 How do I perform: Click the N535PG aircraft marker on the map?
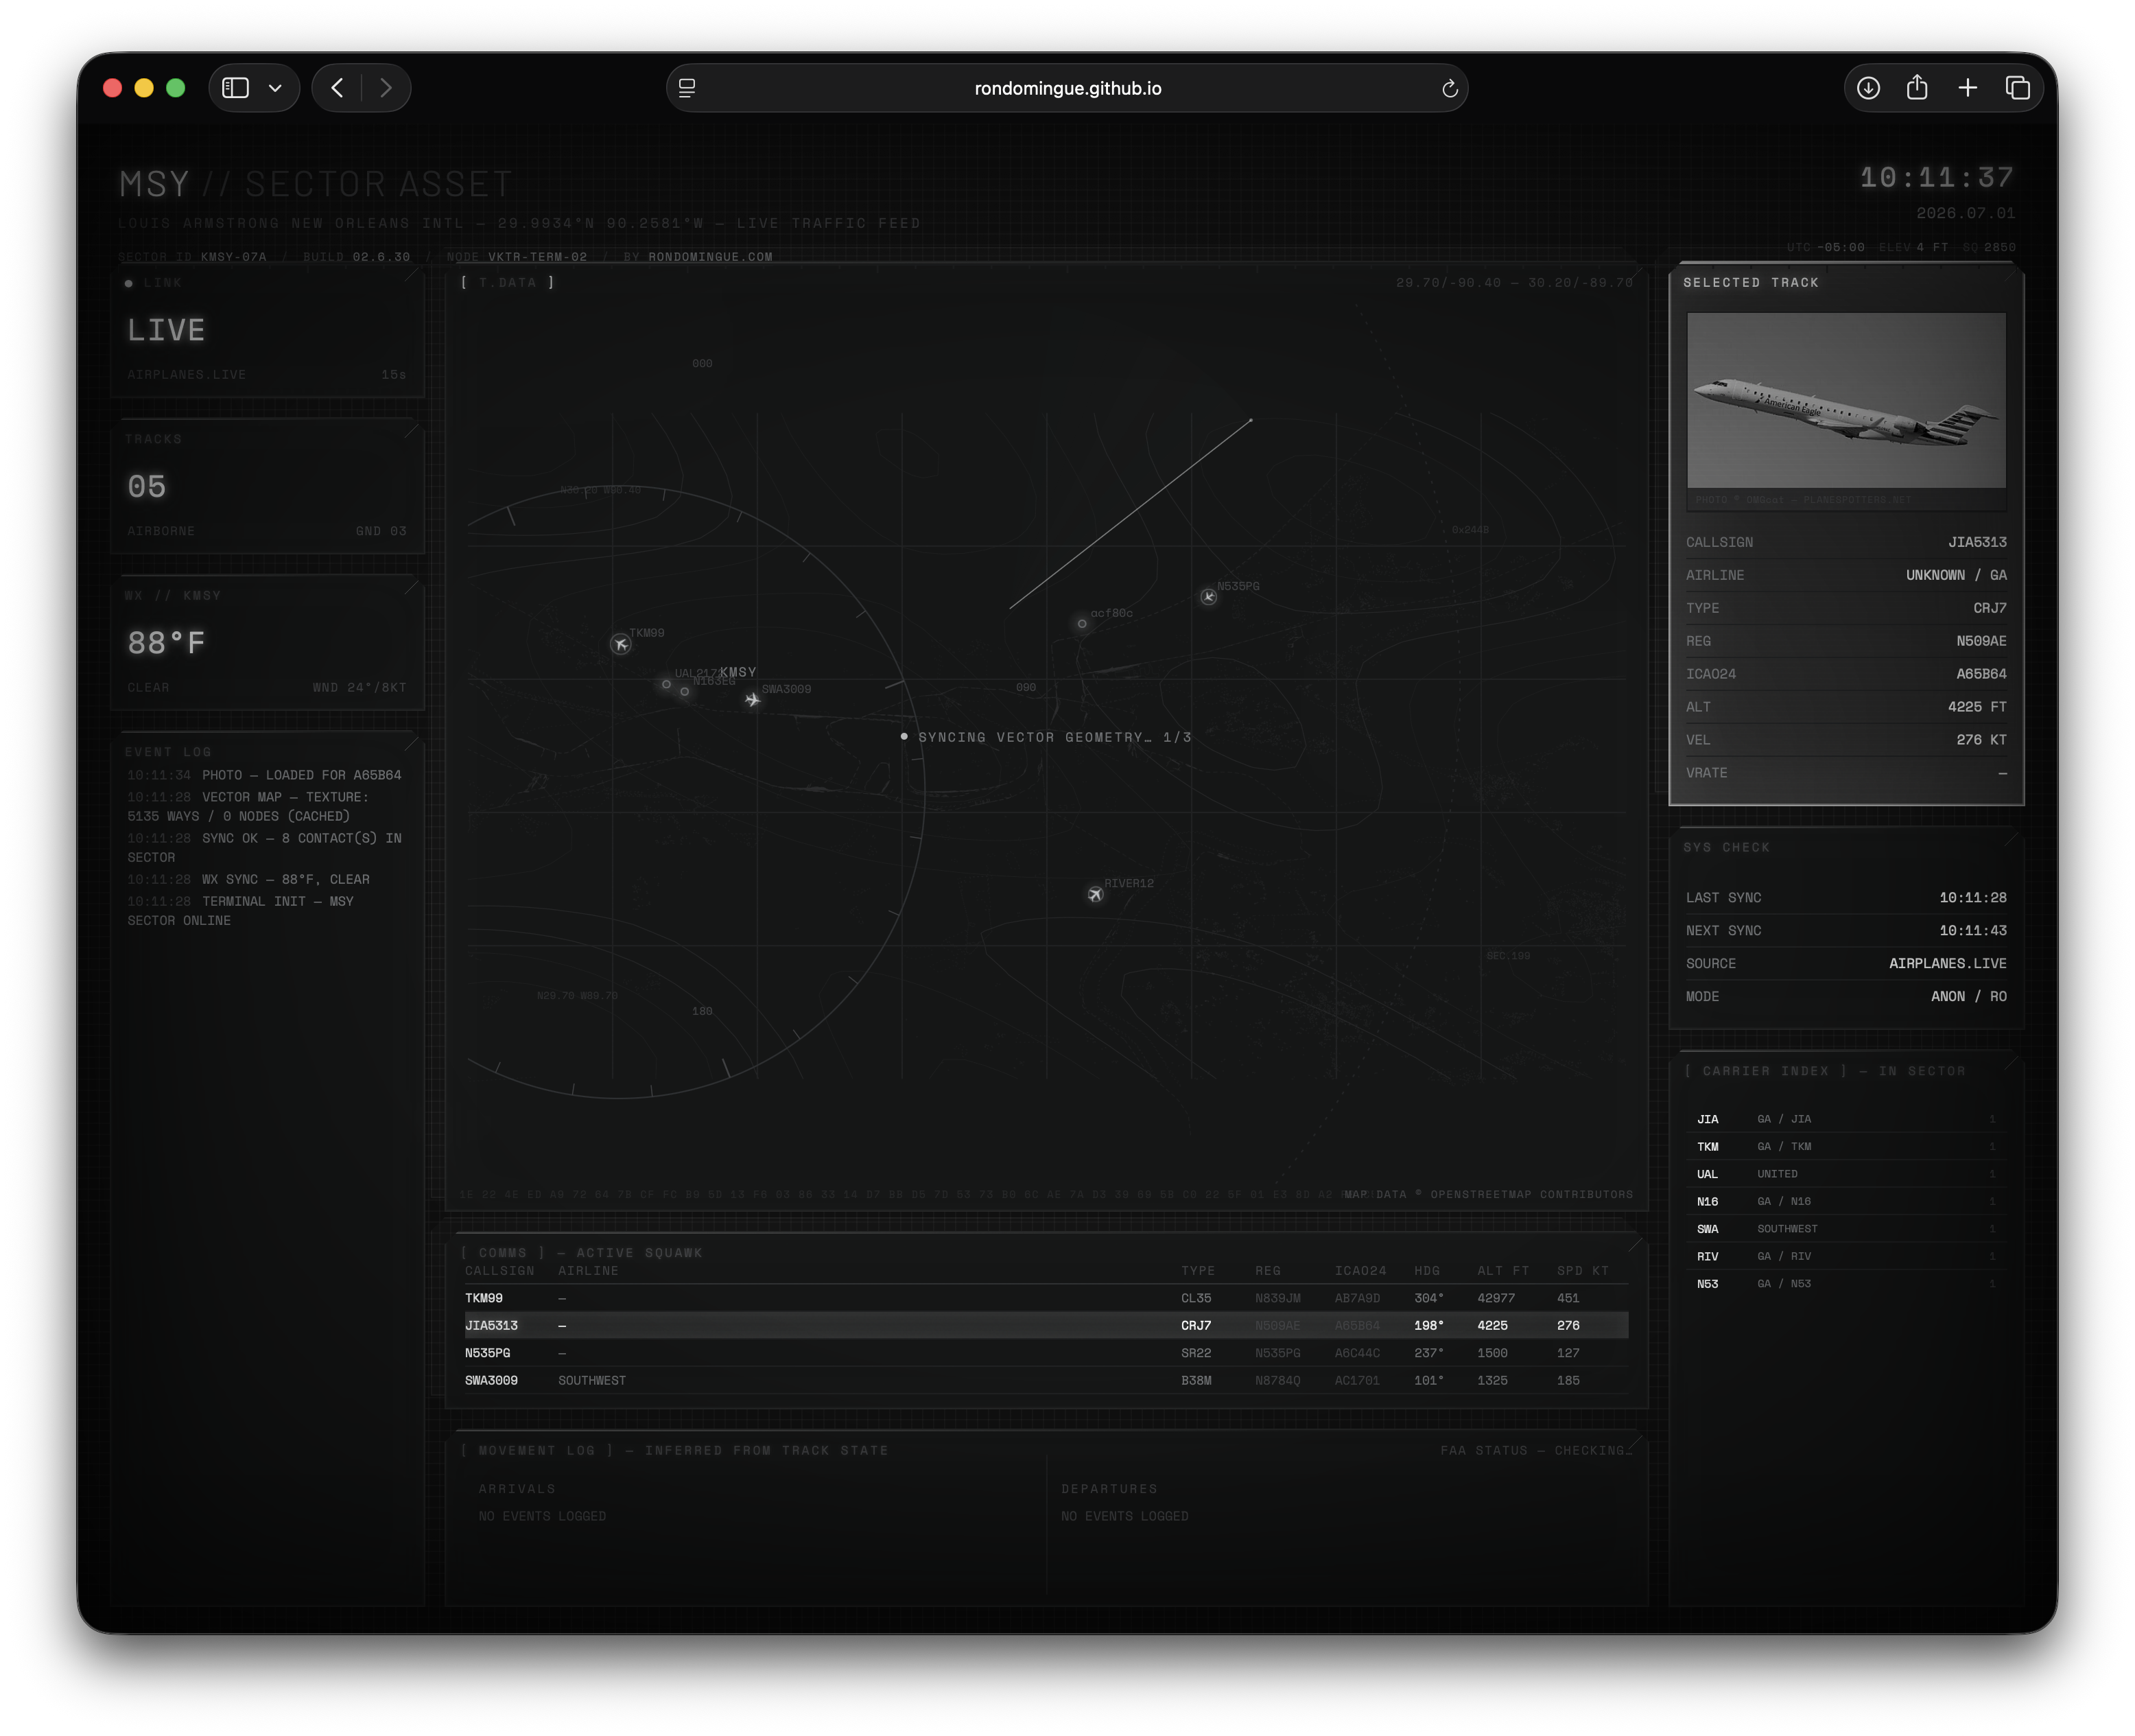(x=1209, y=597)
